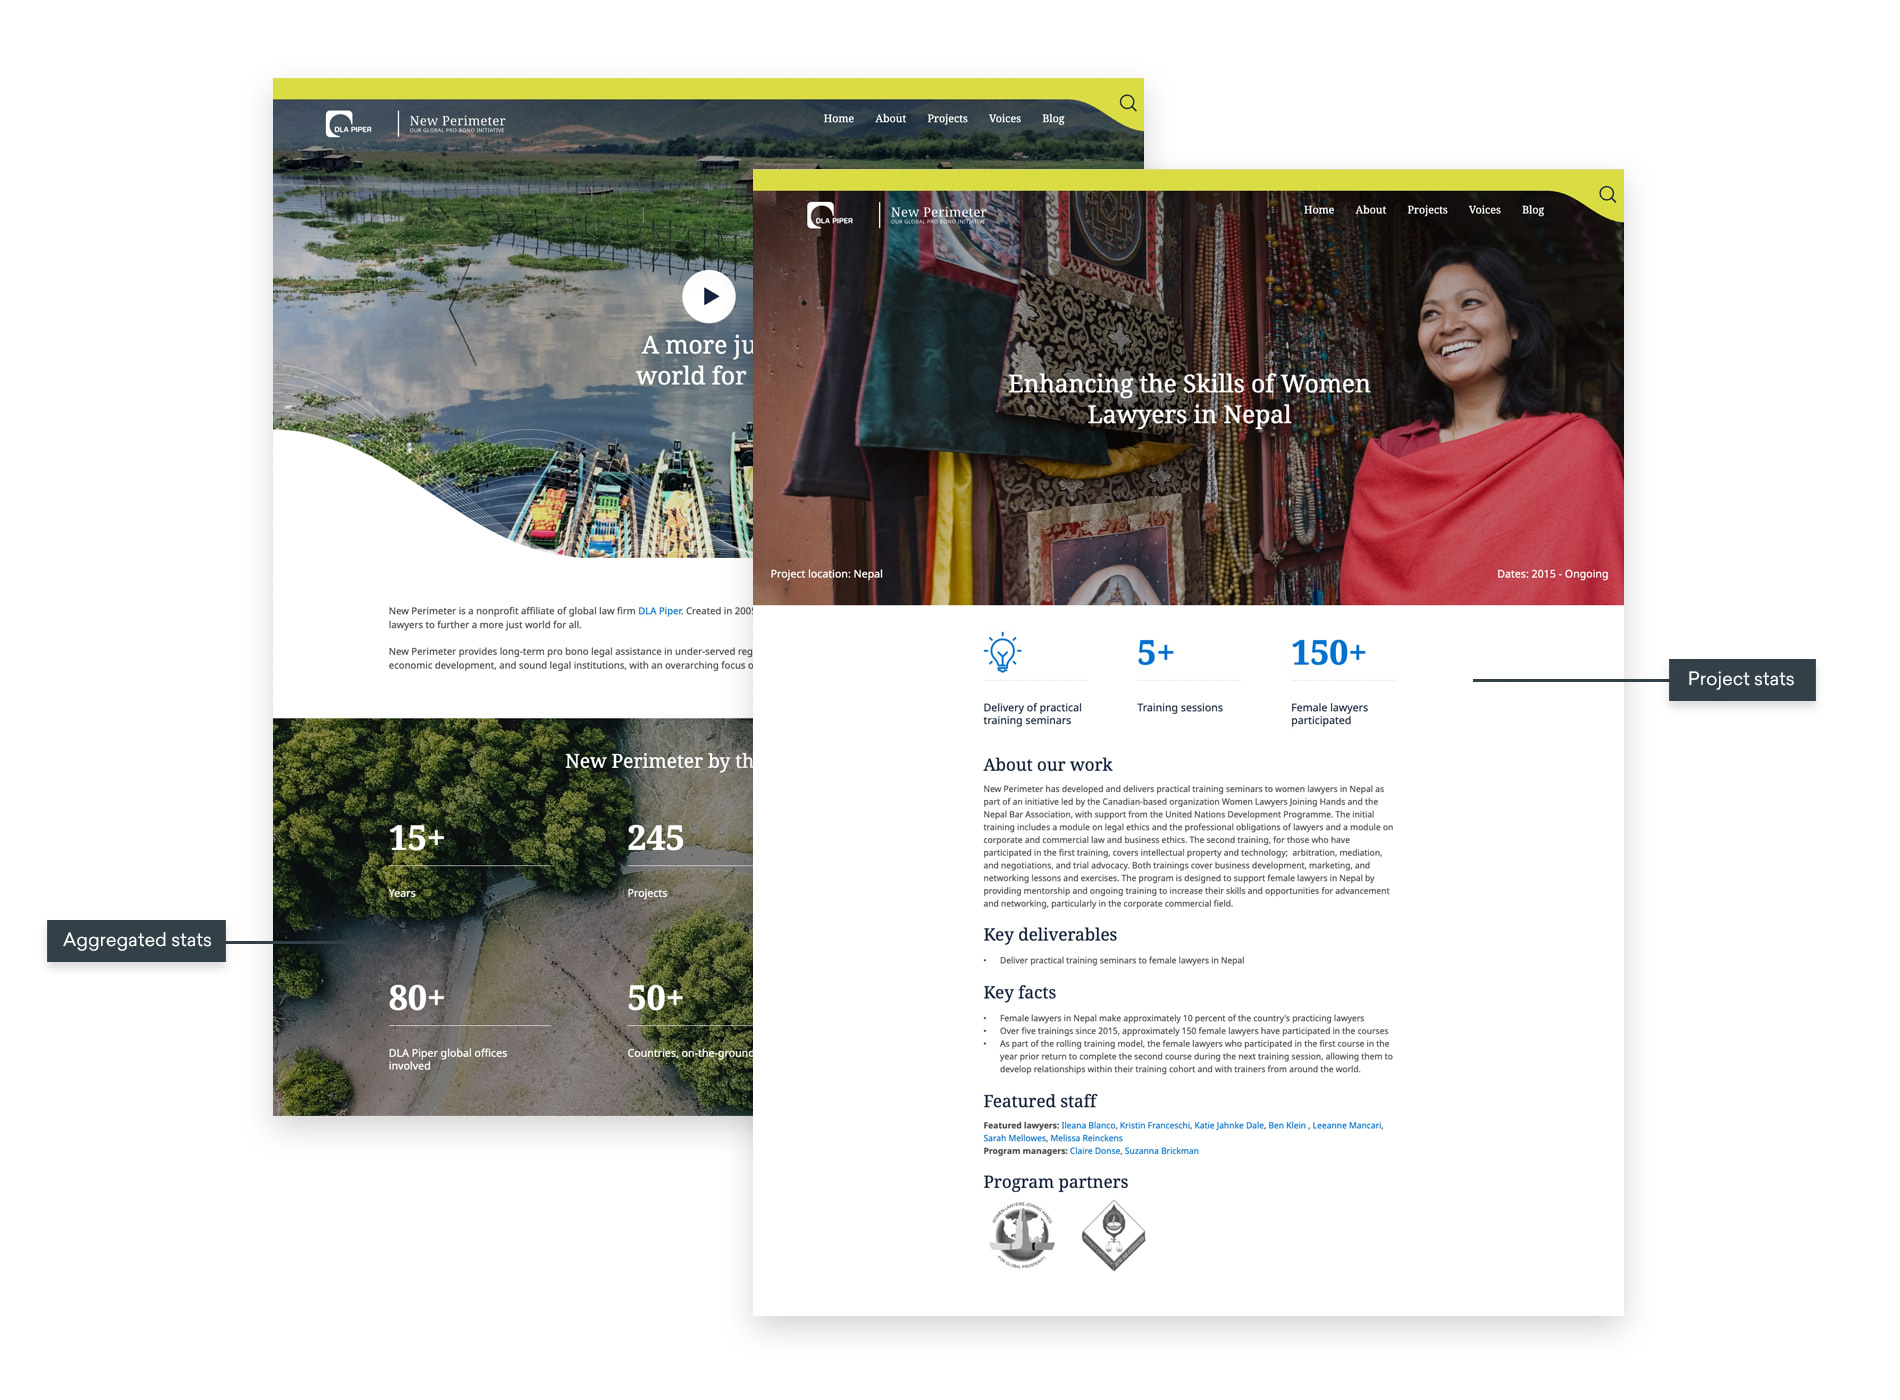1900x1400 pixels.
Task: Click the New Perimeter title on the back homepage
Action: [457, 121]
